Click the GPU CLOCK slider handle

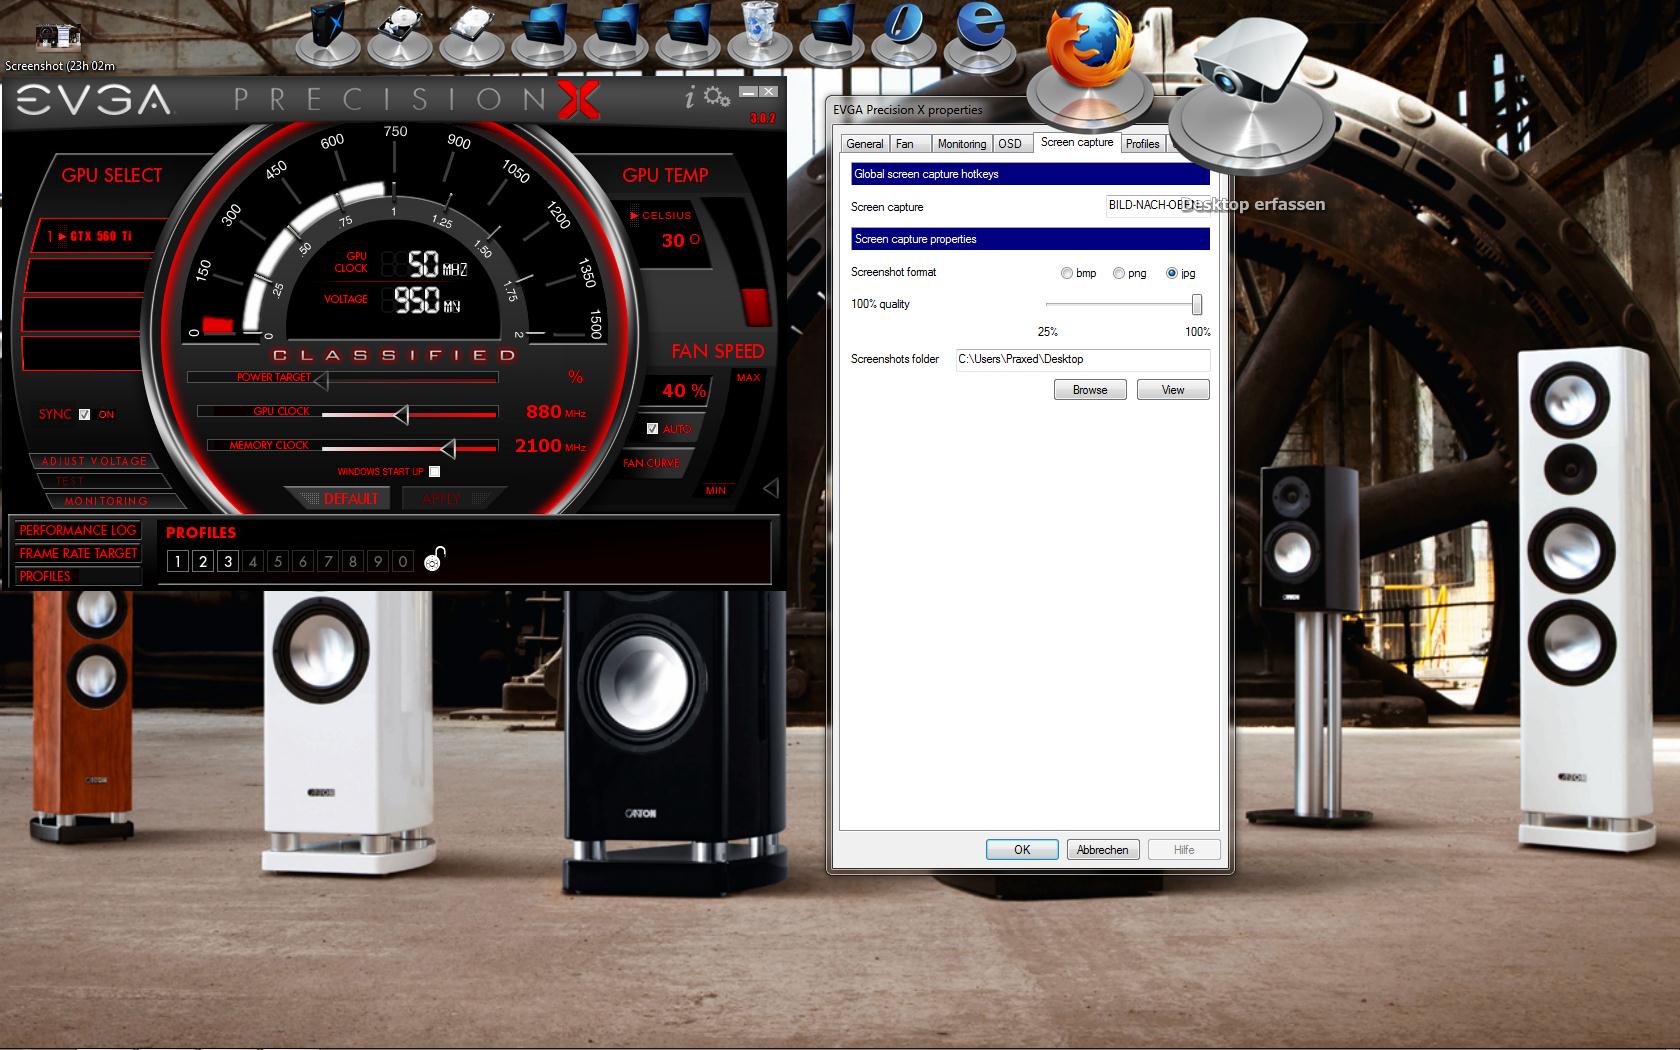(401, 413)
